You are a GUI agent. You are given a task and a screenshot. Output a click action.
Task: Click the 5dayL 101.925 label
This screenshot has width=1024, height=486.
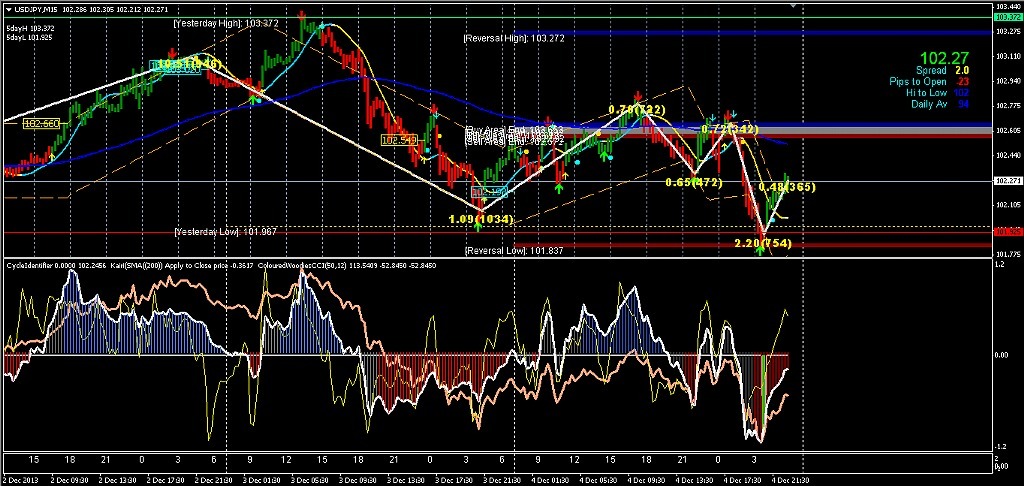(30, 37)
